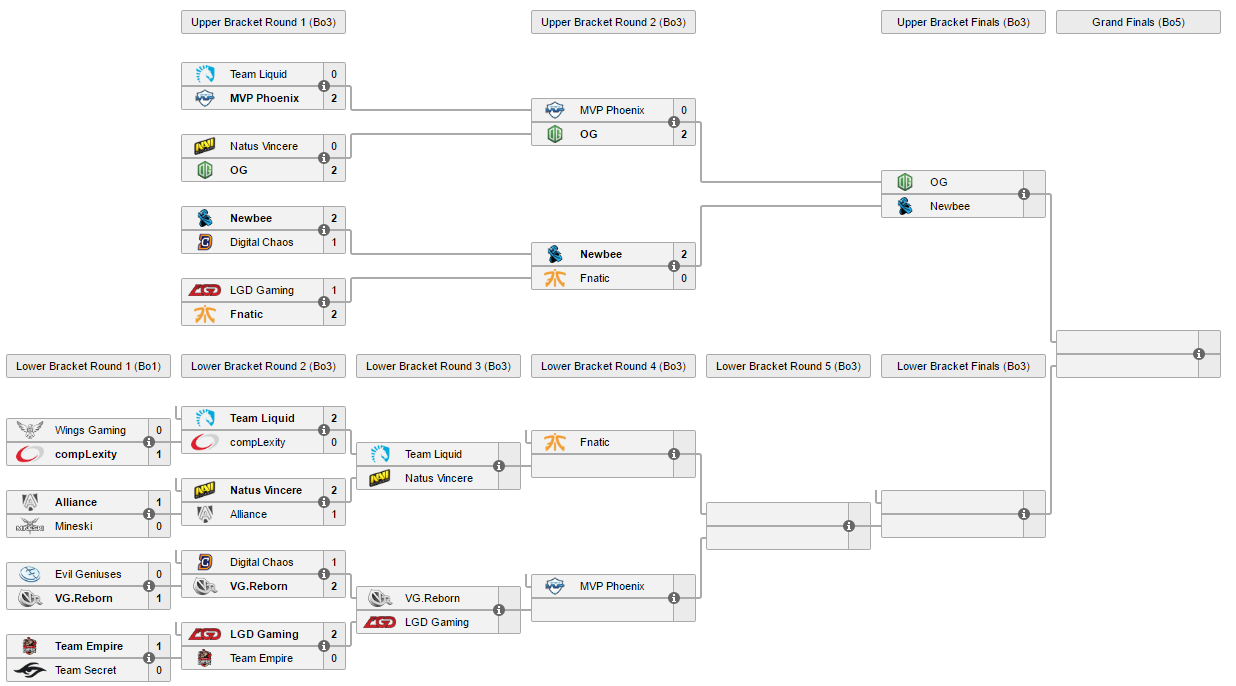
Task: Show details for OG vs Newbee match
Action: pos(1024,194)
